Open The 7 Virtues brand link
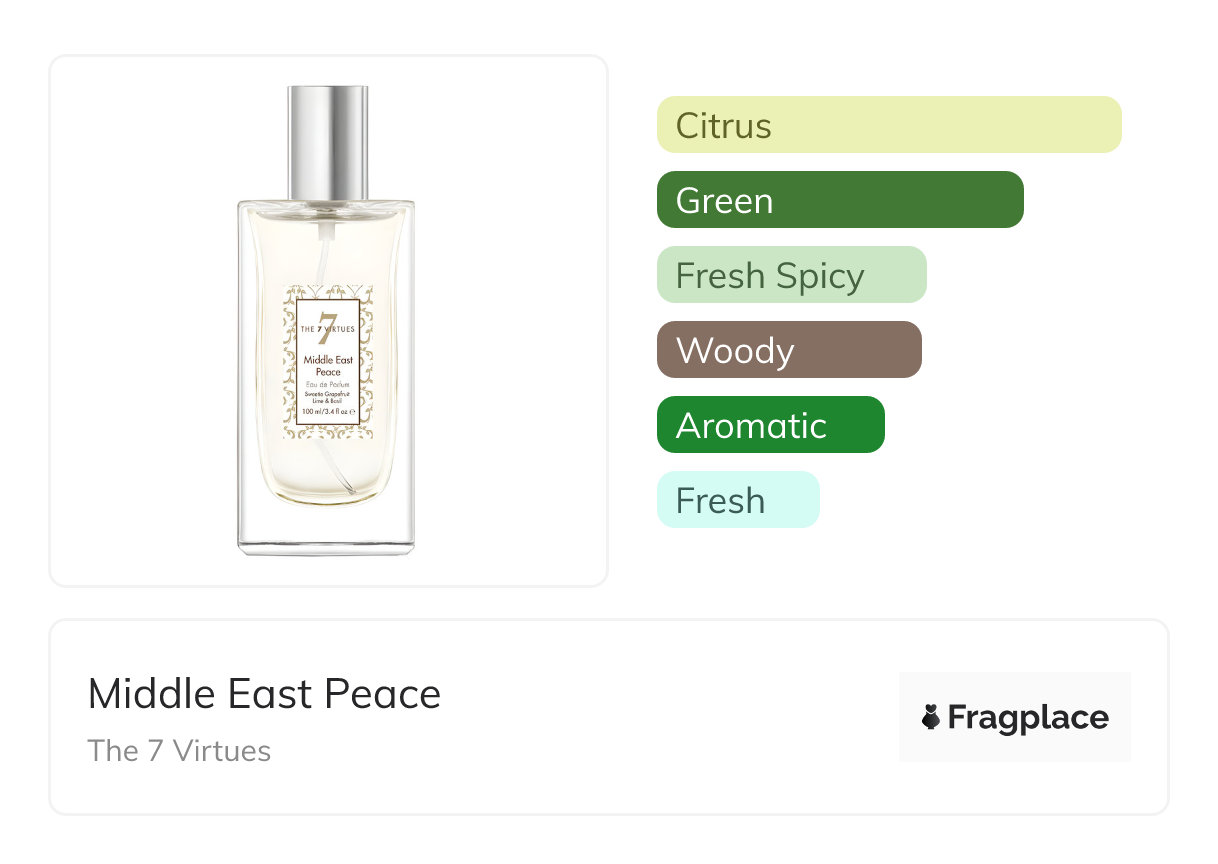Screen dimensions: 1218x864 [x=179, y=751]
